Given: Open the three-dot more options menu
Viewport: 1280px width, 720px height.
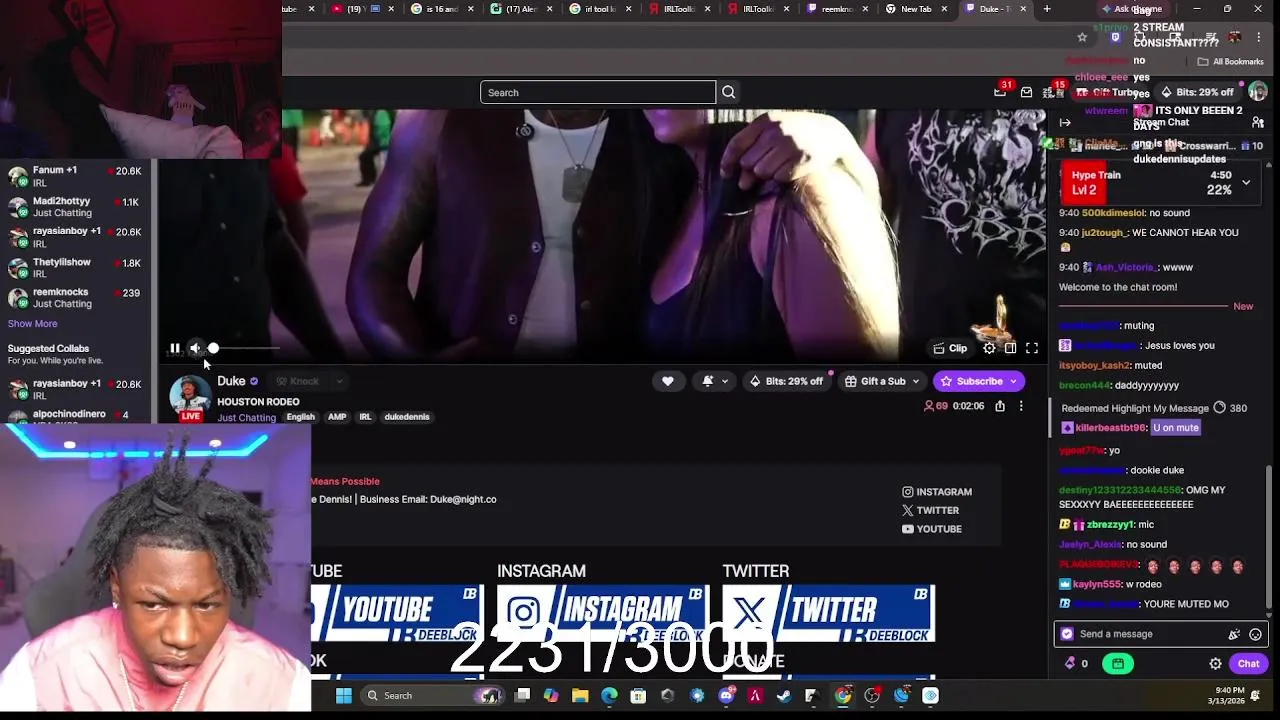Looking at the screenshot, I should point(1021,406).
